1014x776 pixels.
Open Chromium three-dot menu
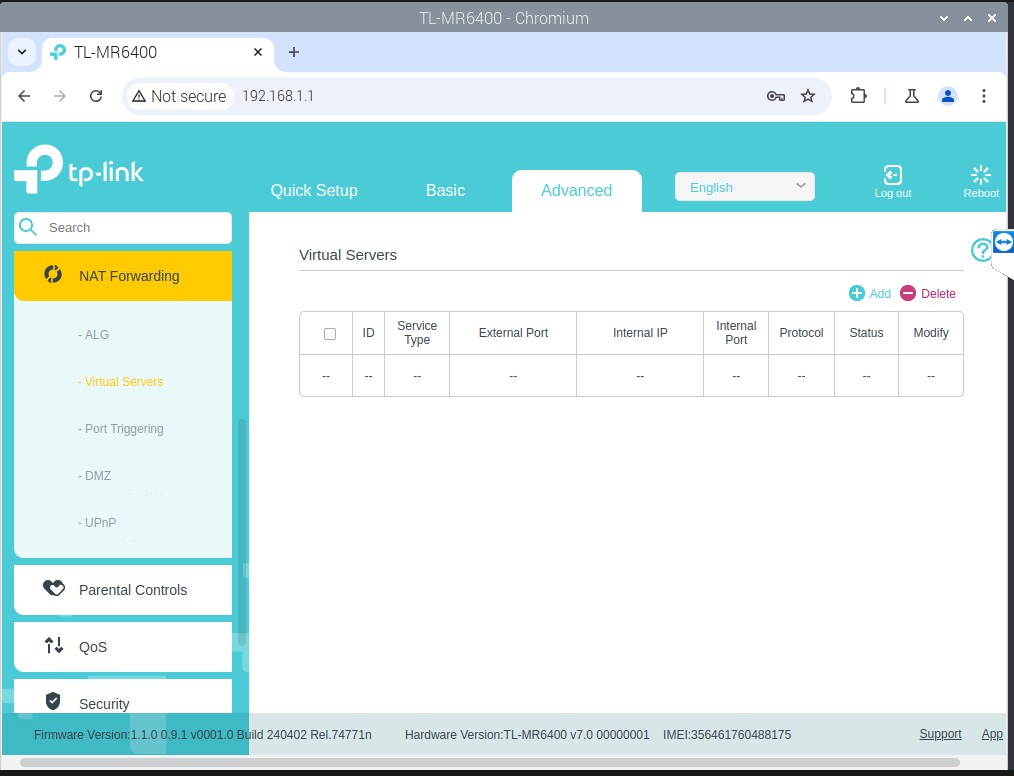click(x=984, y=96)
